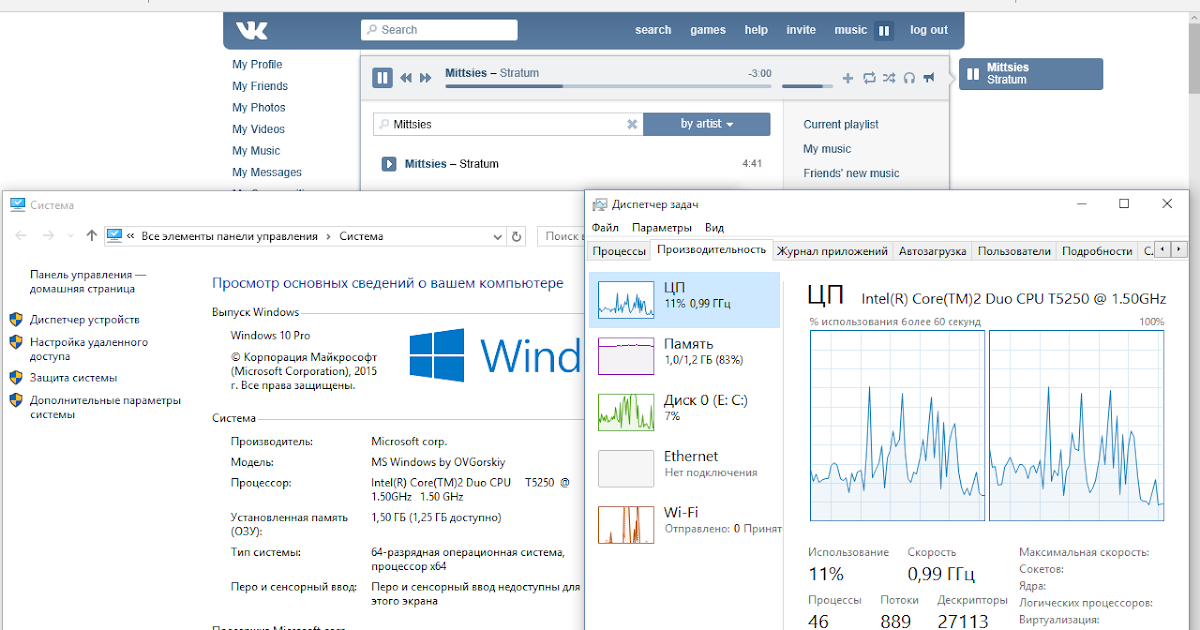Viewport: 1200px width, 630px height.
Task: Open My Videos in the VK sidebar
Action: click(258, 129)
